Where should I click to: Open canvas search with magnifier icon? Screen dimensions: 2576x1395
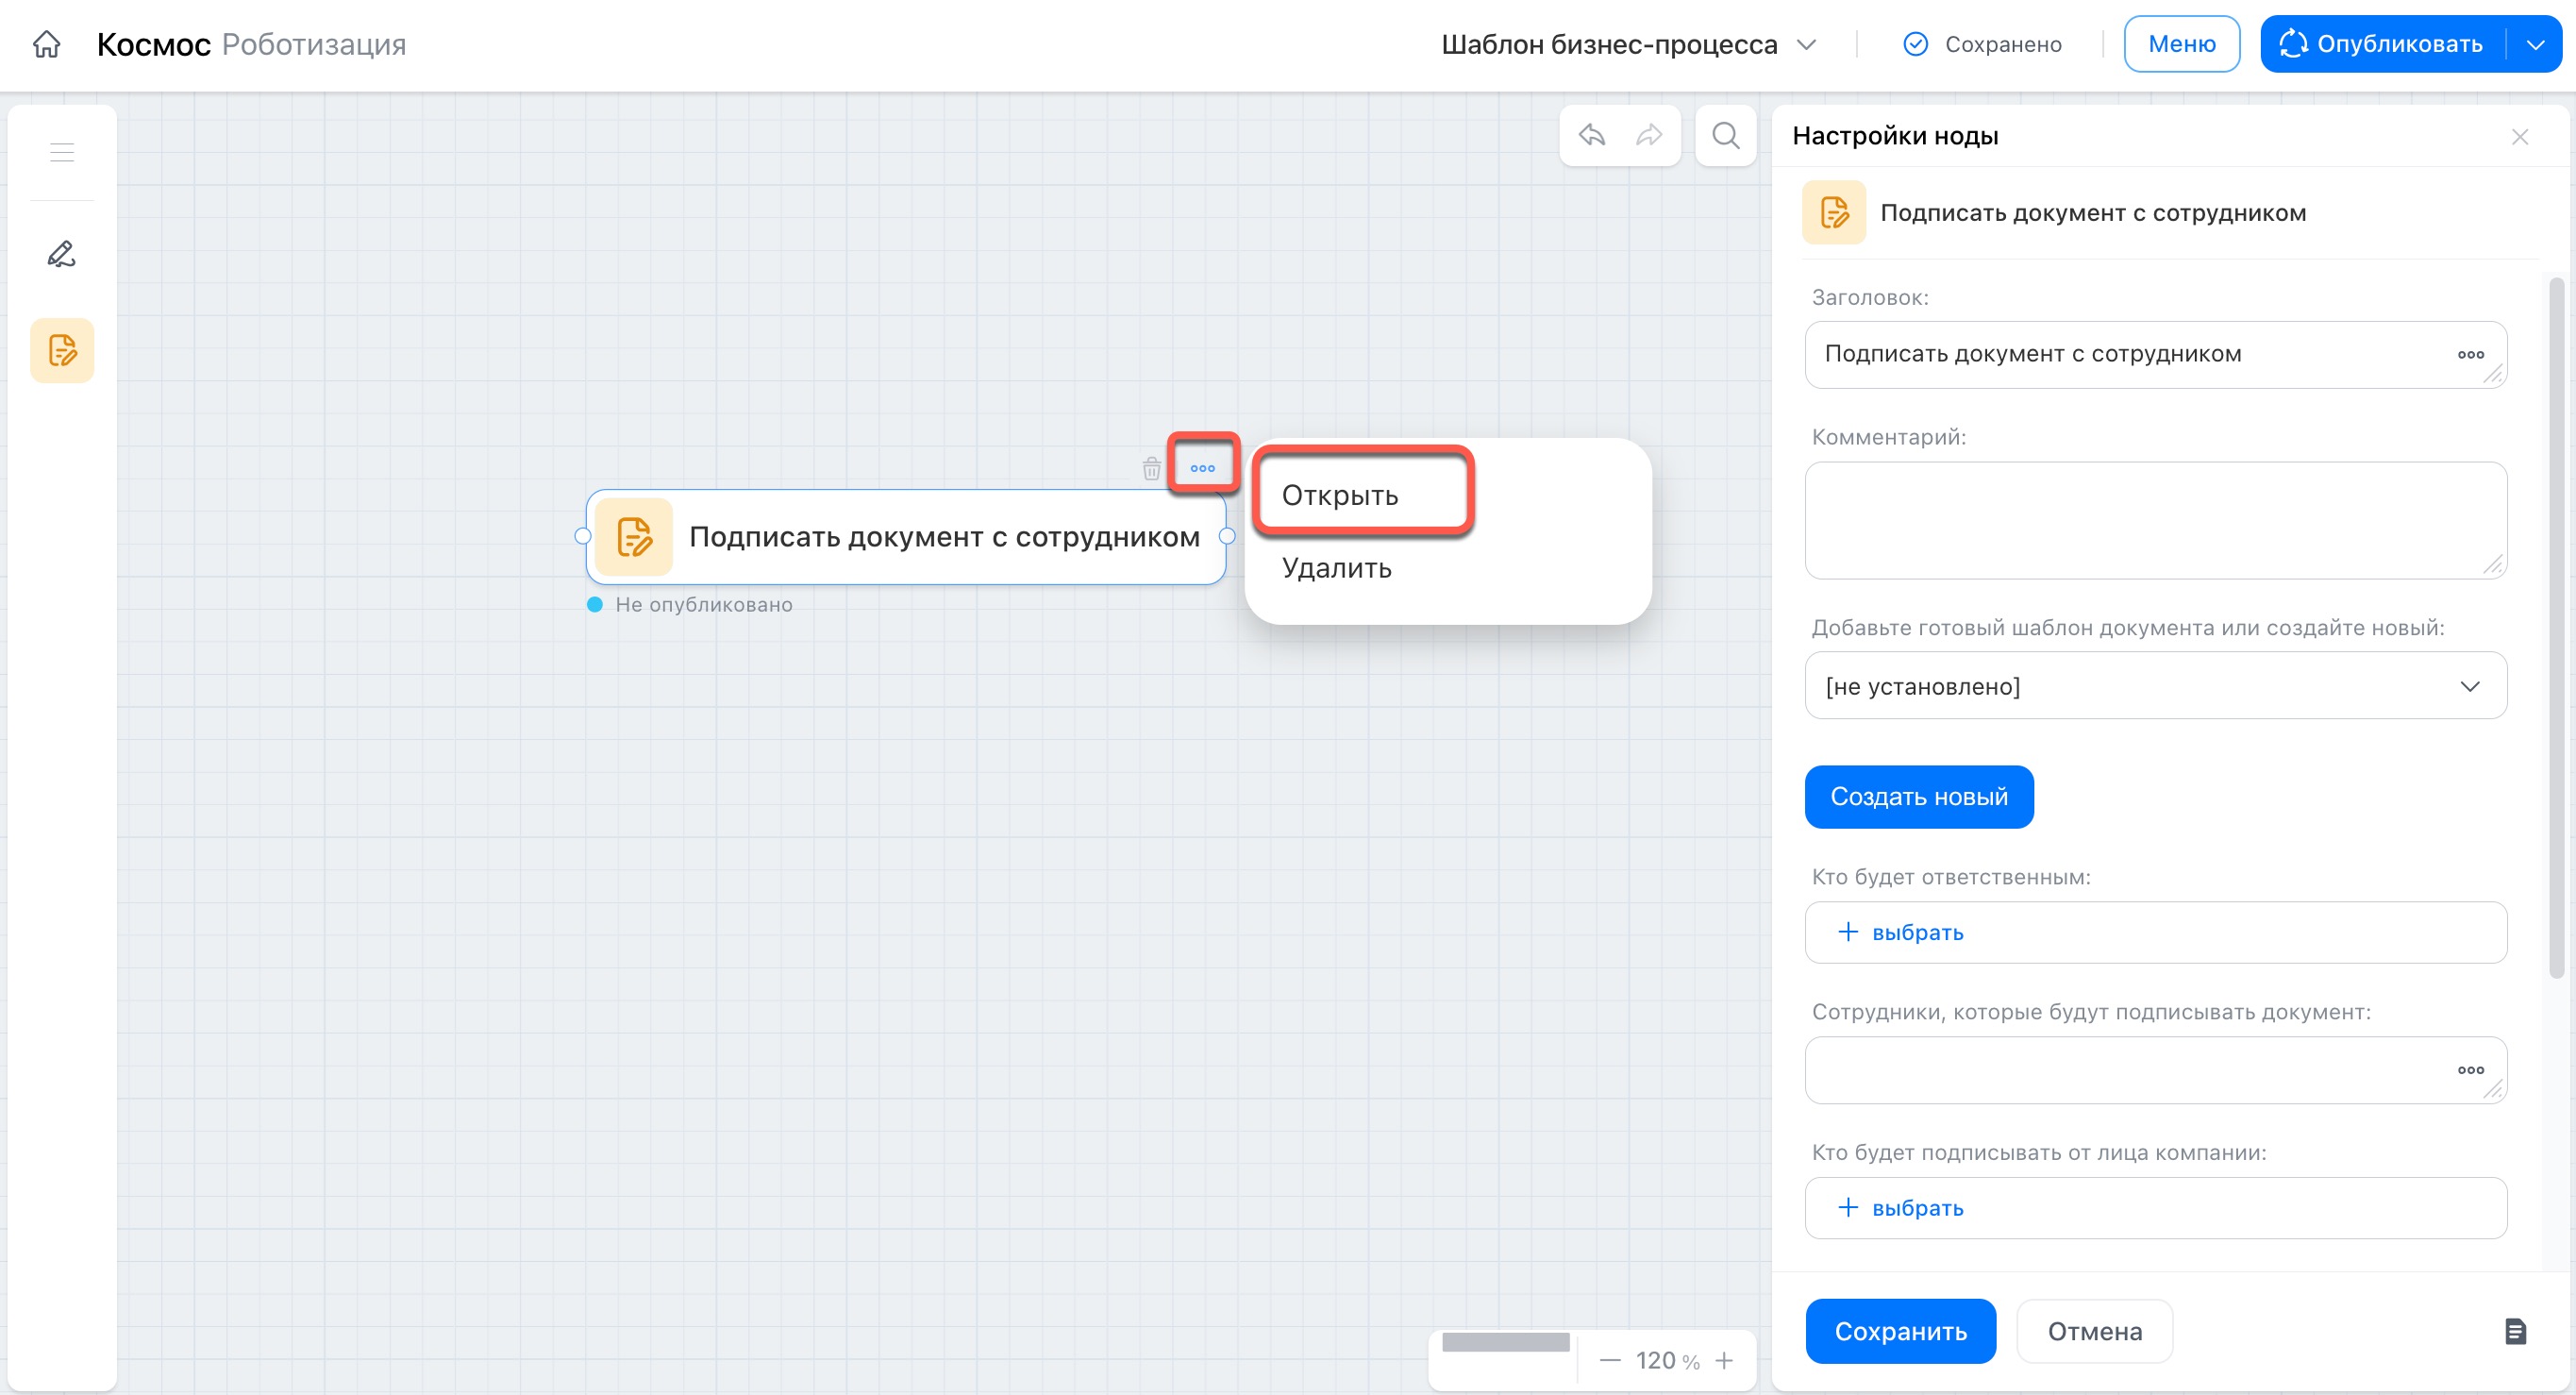tap(1726, 135)
